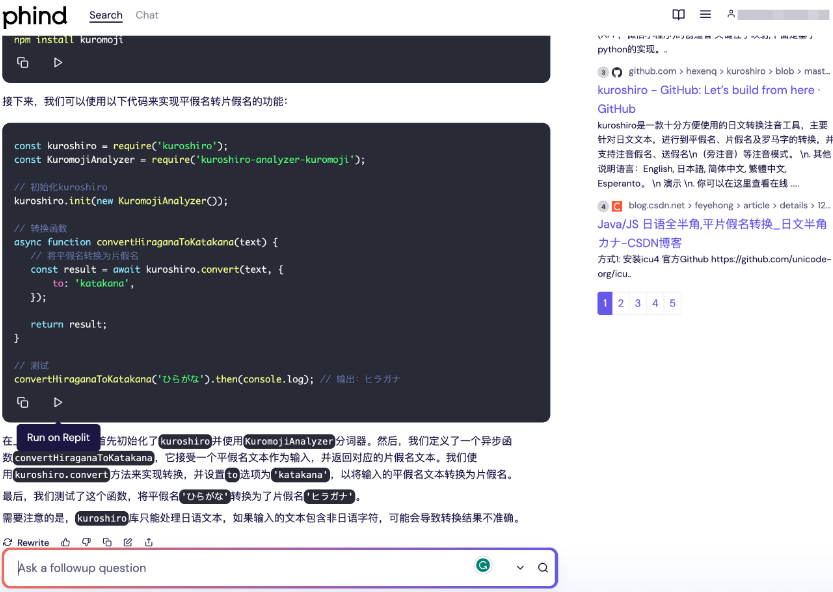Viewport: 833px width, 592px height.
Task: Copy the npm install kuromoji code block
Action: (22, 63)
